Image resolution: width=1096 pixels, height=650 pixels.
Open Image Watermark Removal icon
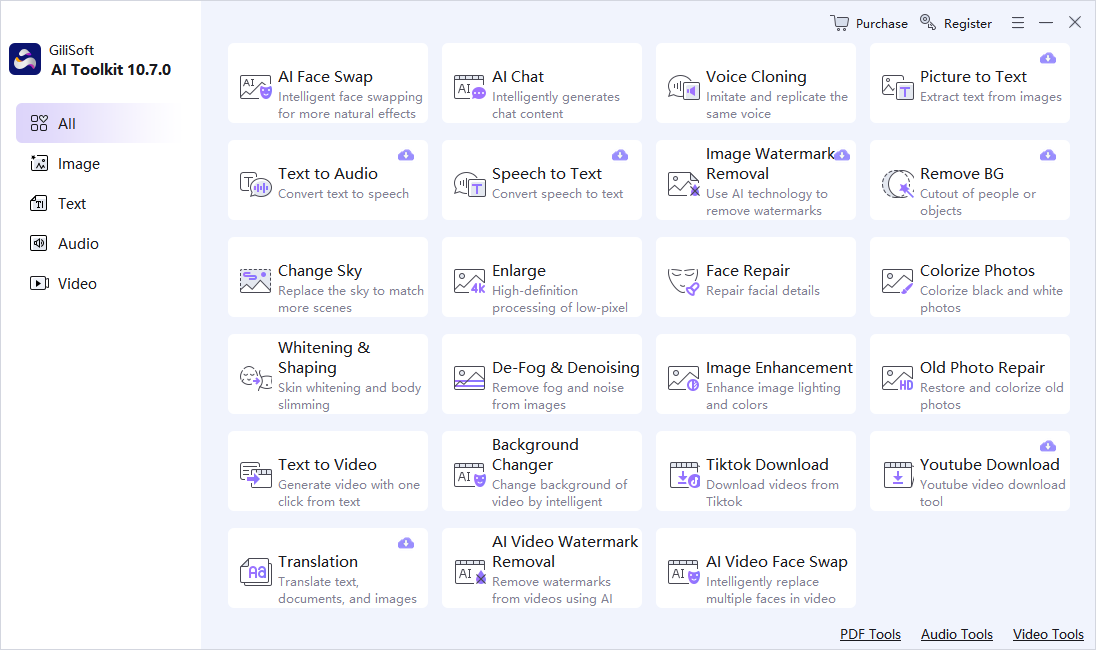pos(683,185)
